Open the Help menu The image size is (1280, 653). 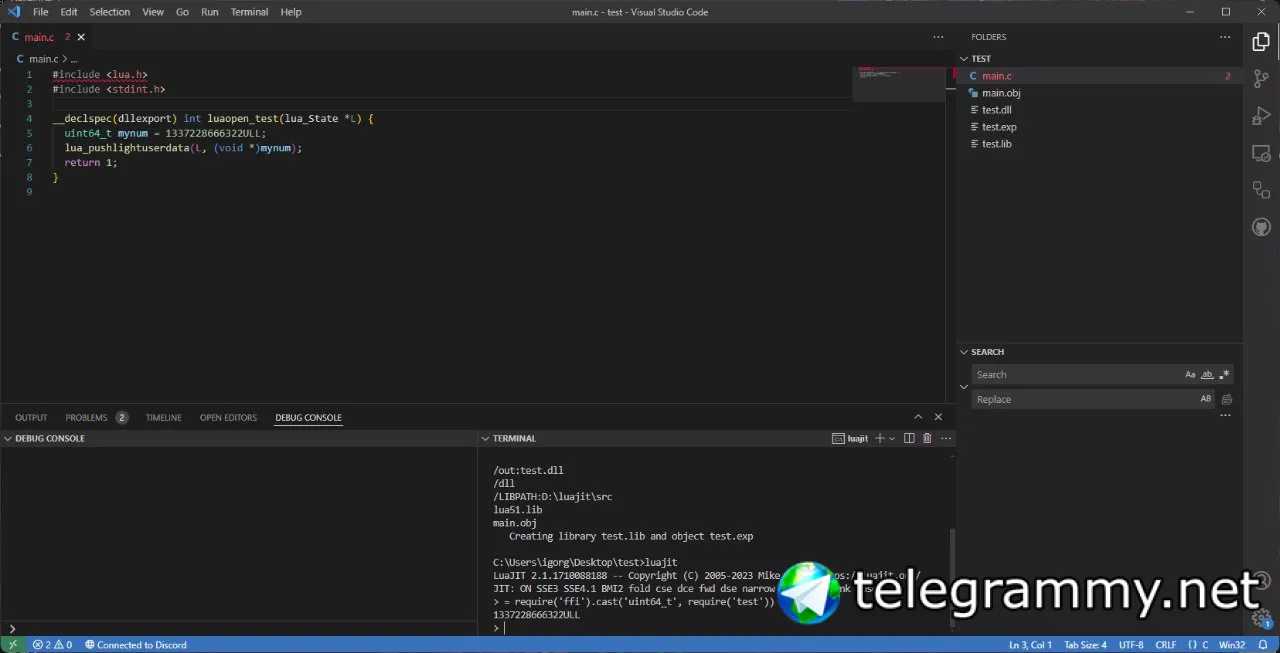tap(291, 12)
